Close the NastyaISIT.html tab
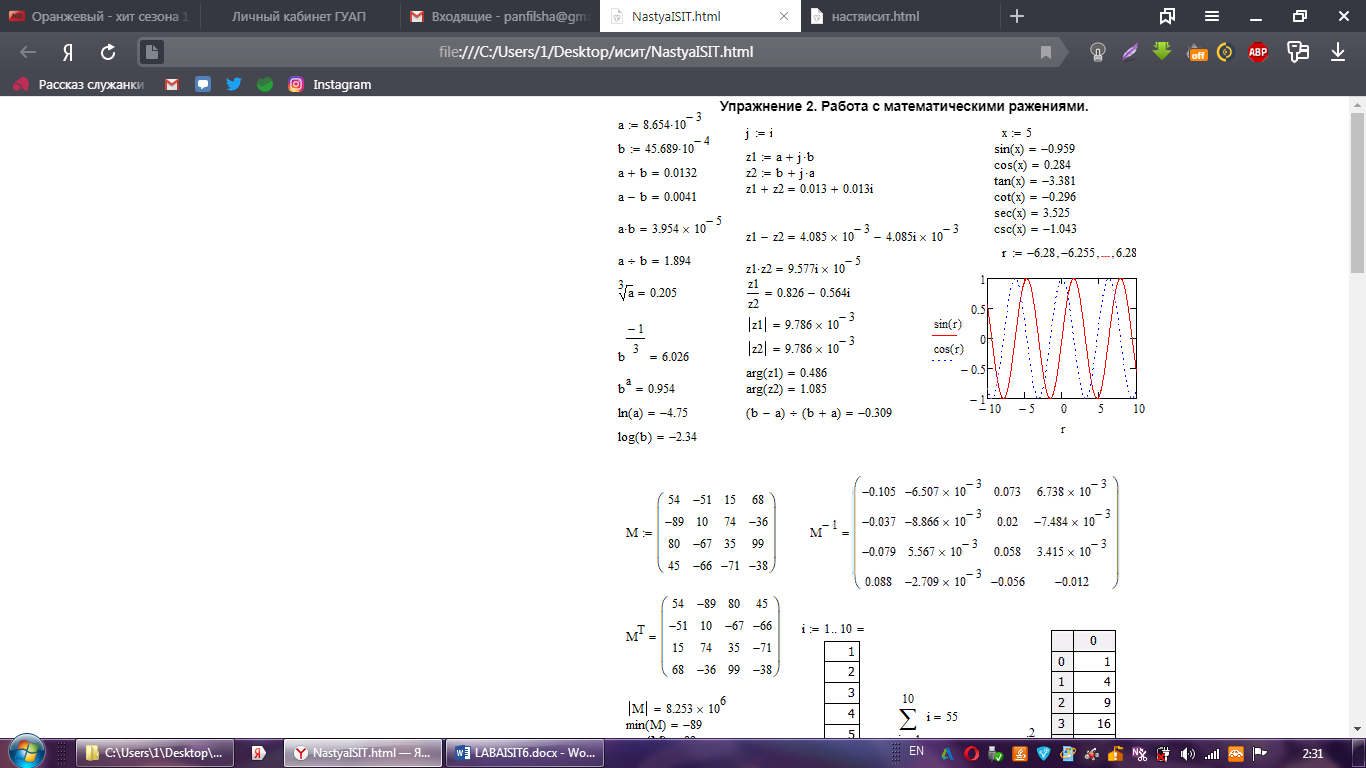Image resolution: width=1366 pixels, height=768 pixels. [x=784, y=17]
